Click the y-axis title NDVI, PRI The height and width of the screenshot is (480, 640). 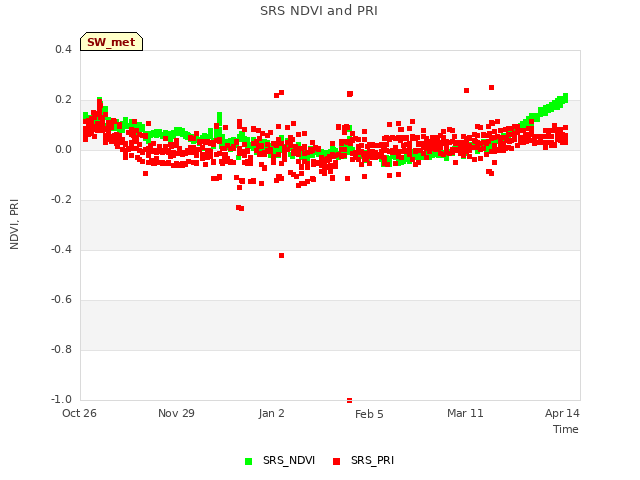[14, 224]
